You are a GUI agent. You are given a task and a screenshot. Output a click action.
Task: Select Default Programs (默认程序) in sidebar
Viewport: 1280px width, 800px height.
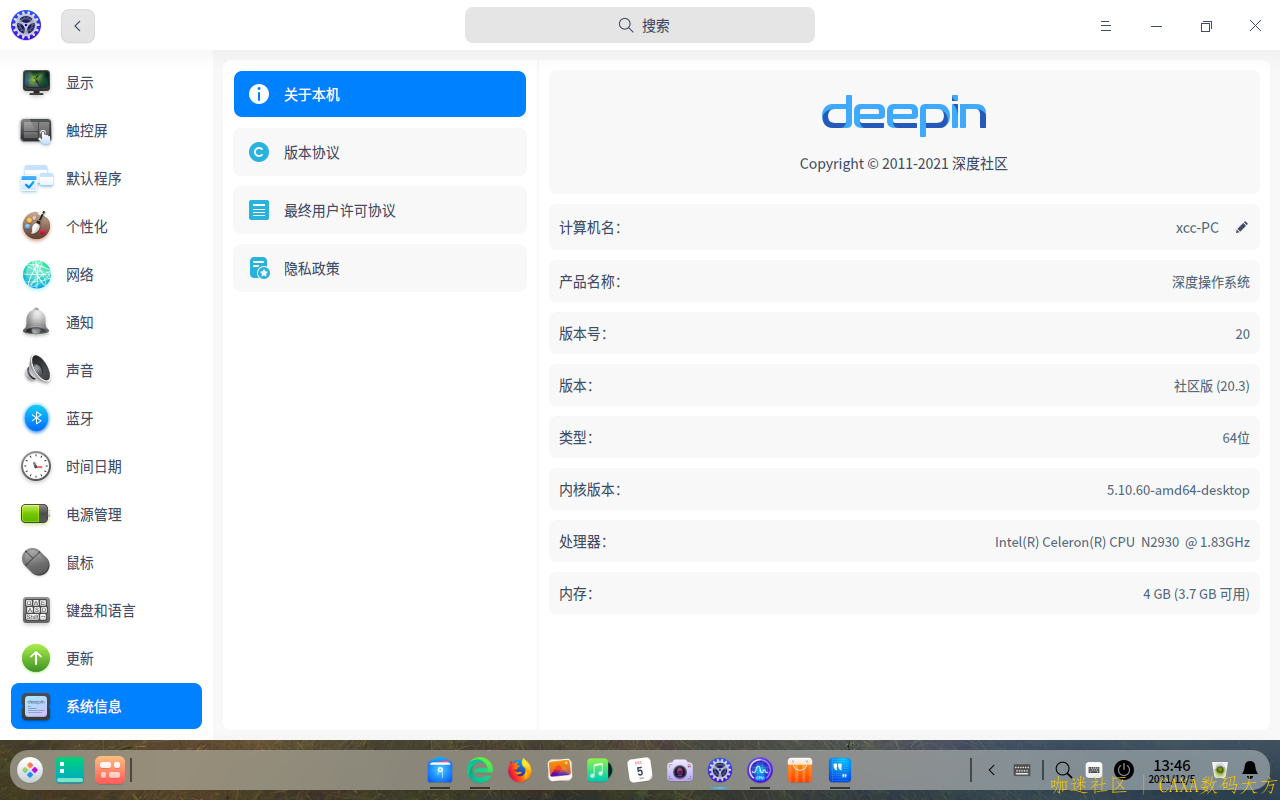tap(106, 179)
